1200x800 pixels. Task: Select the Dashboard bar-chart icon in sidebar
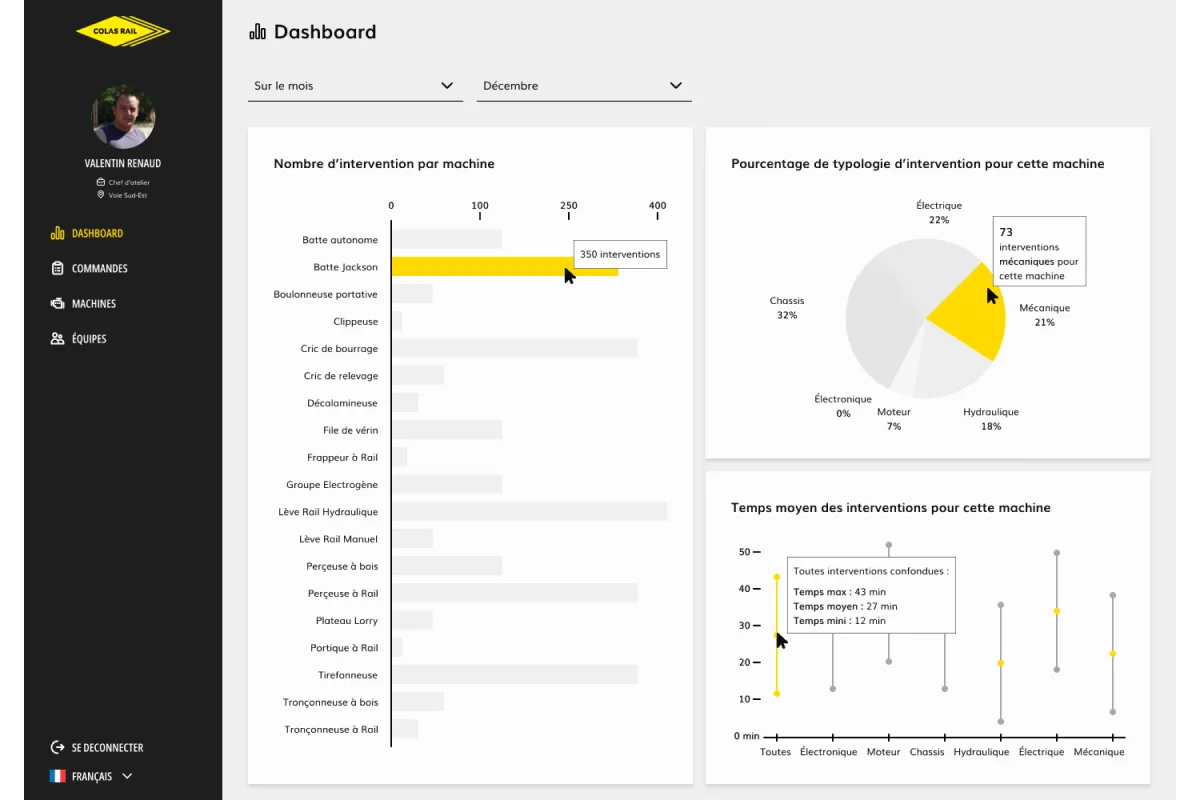[x=57, y=233]
